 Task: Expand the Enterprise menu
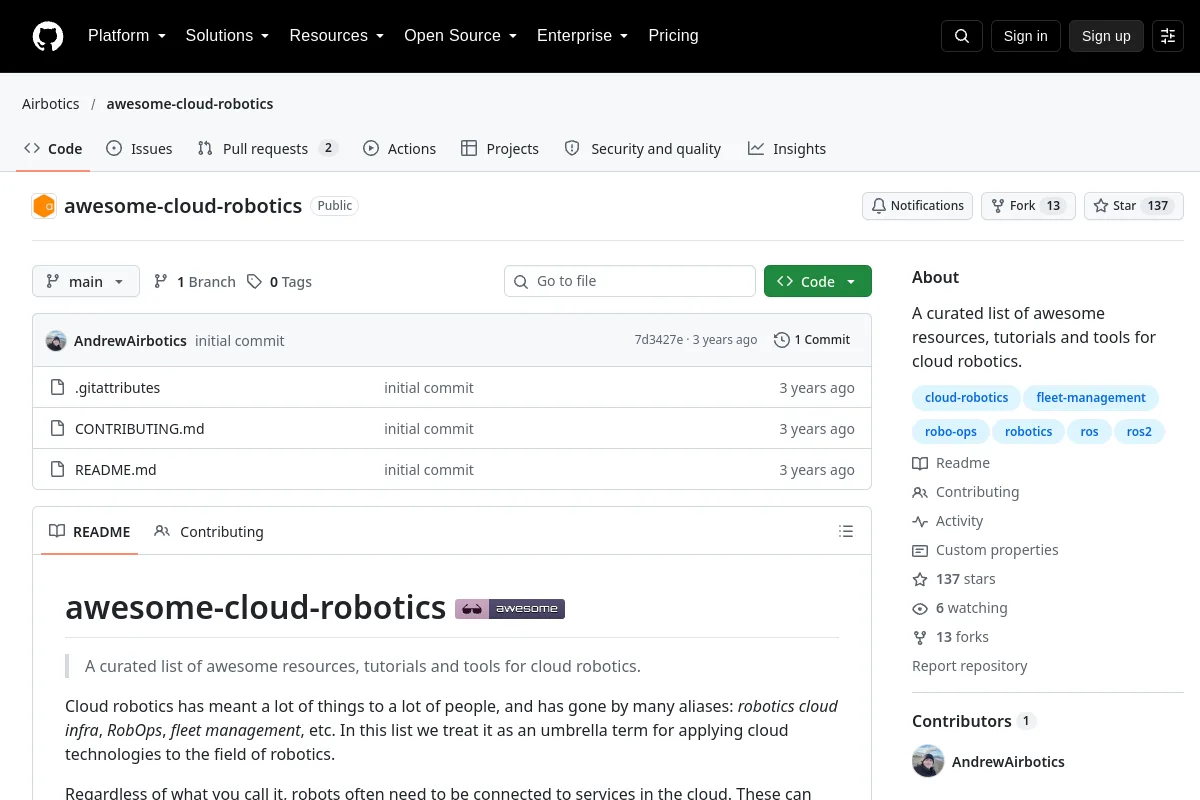(582, 36)
